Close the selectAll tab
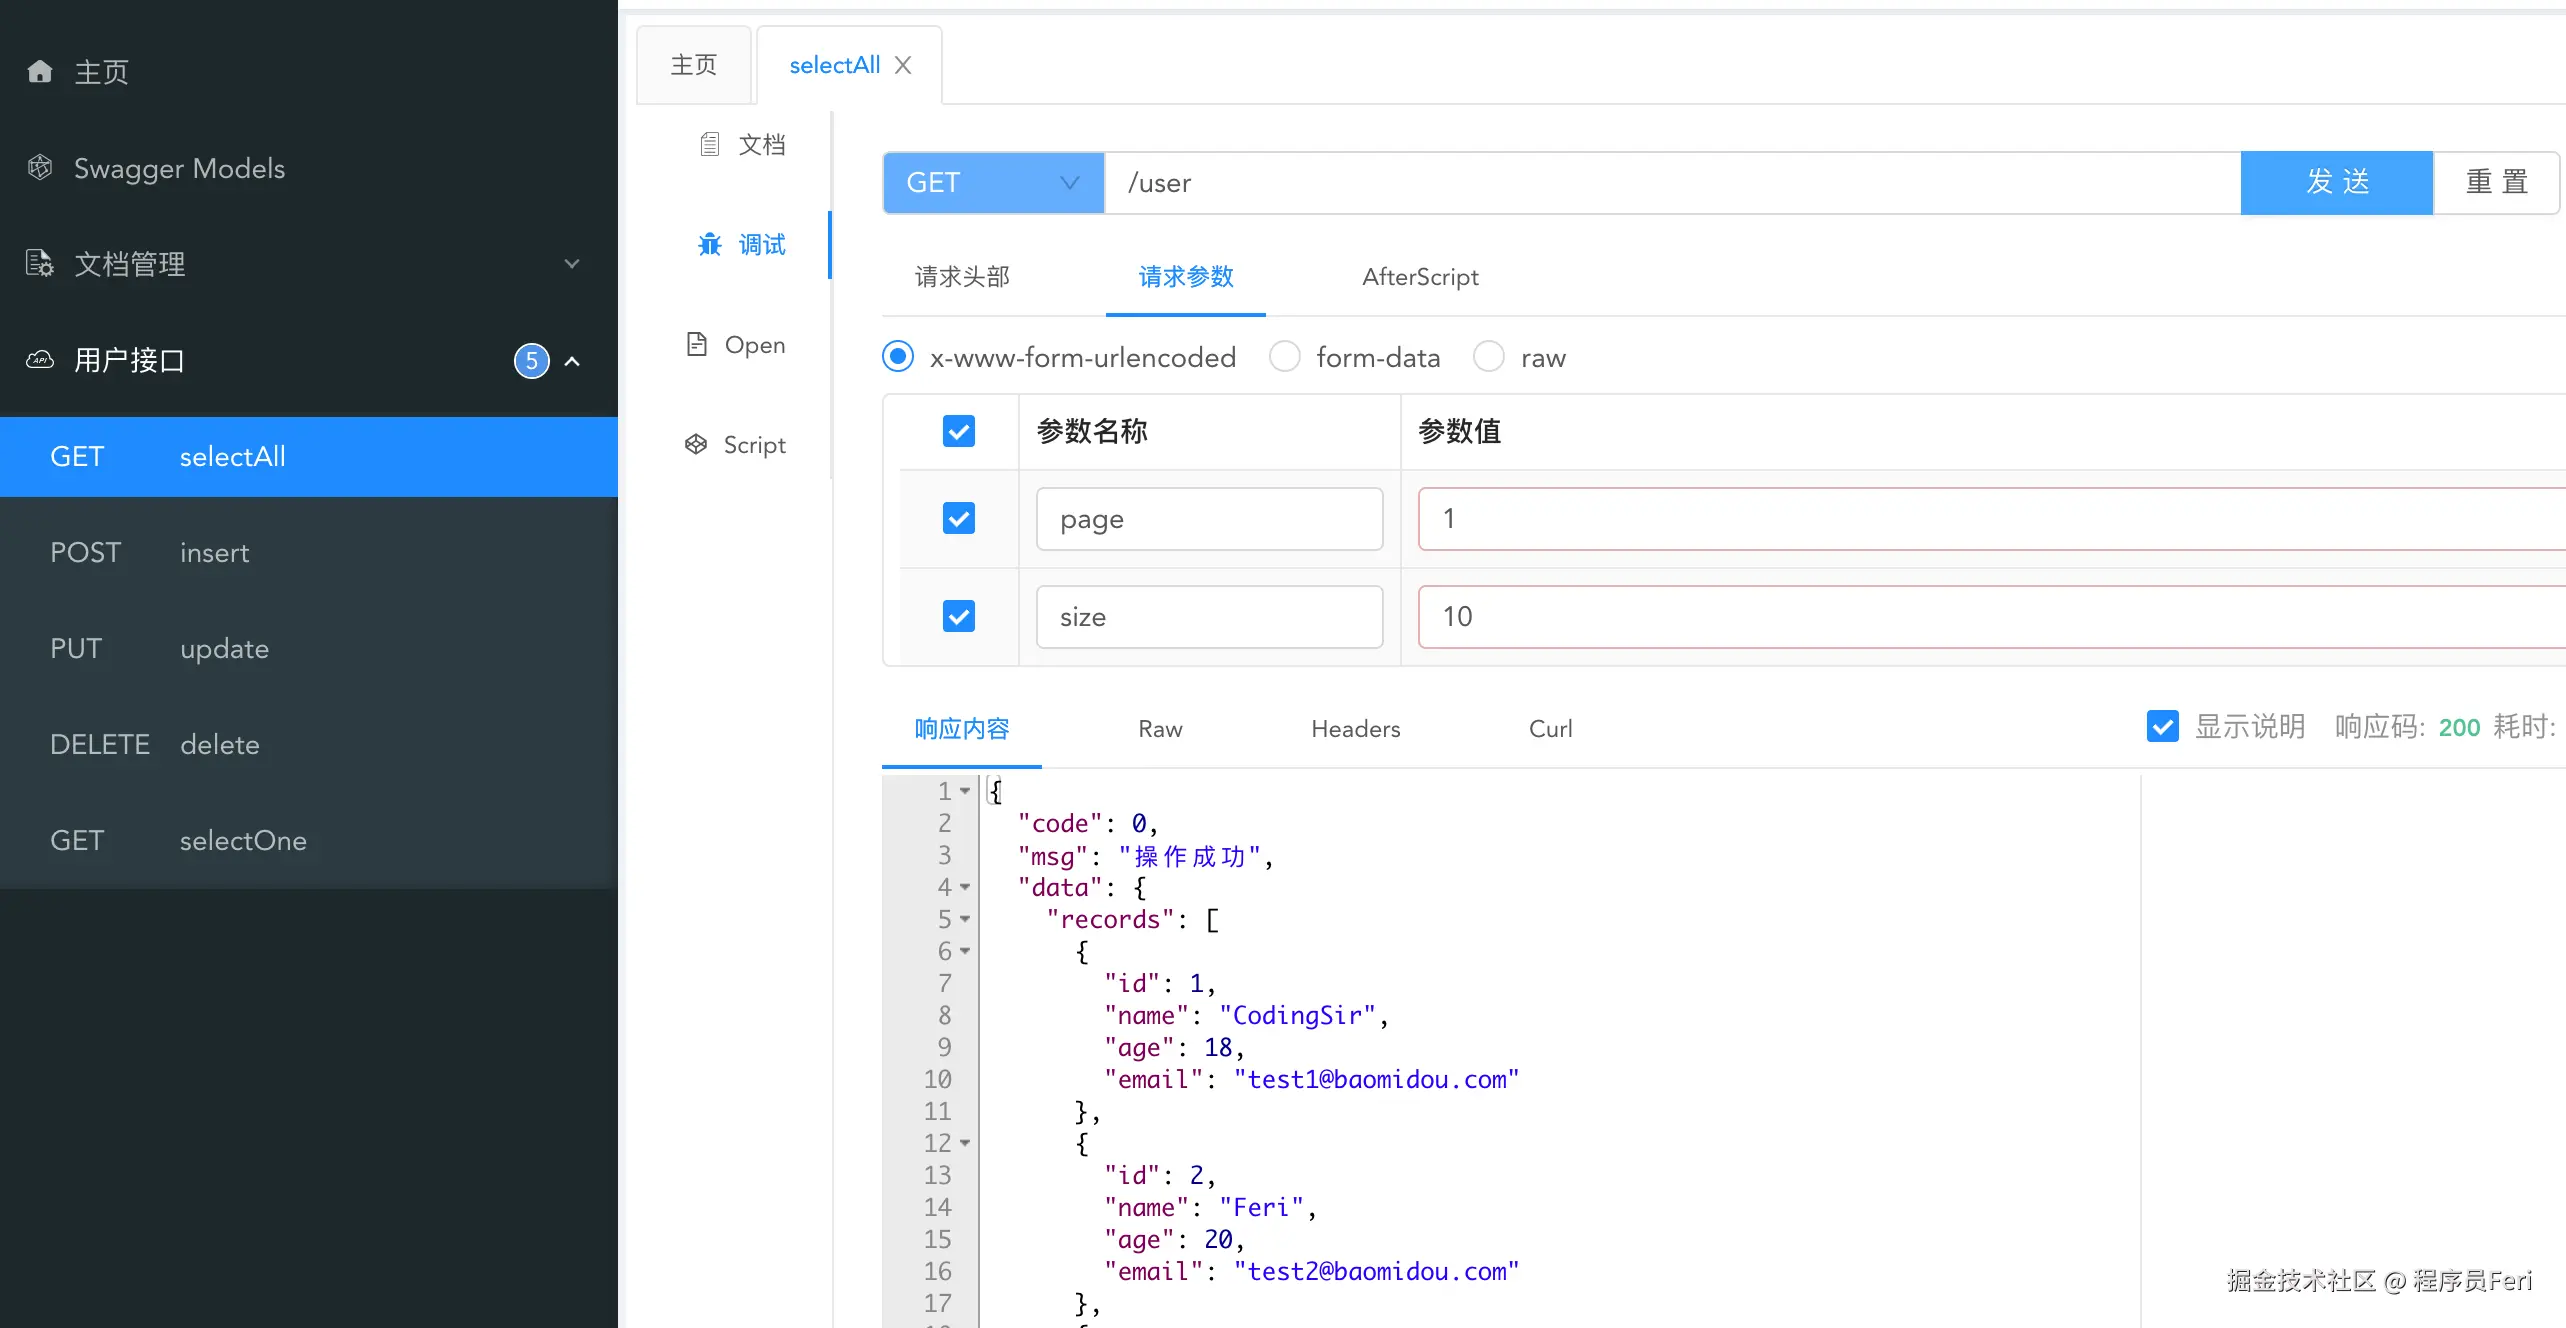 tap(903, 65)
